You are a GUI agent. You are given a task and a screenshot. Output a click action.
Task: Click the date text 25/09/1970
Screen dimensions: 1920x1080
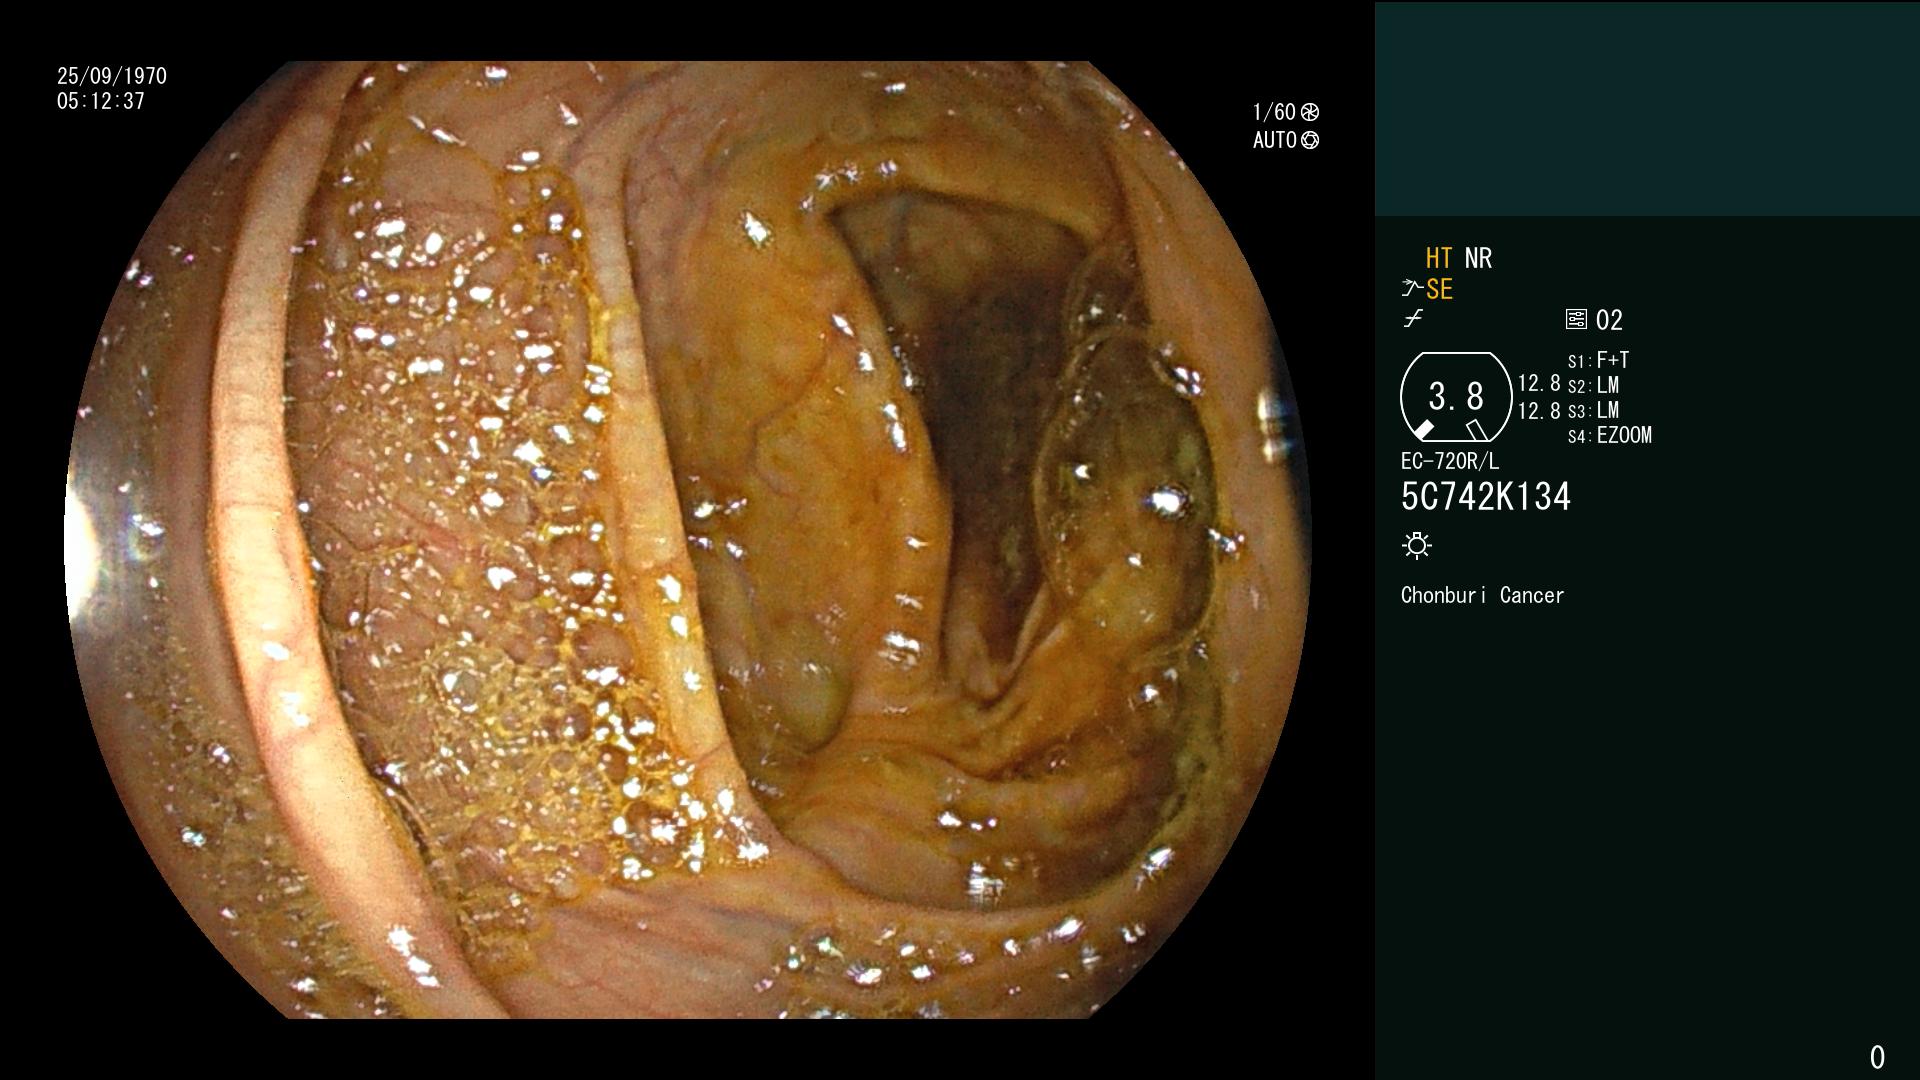point(112,76)
